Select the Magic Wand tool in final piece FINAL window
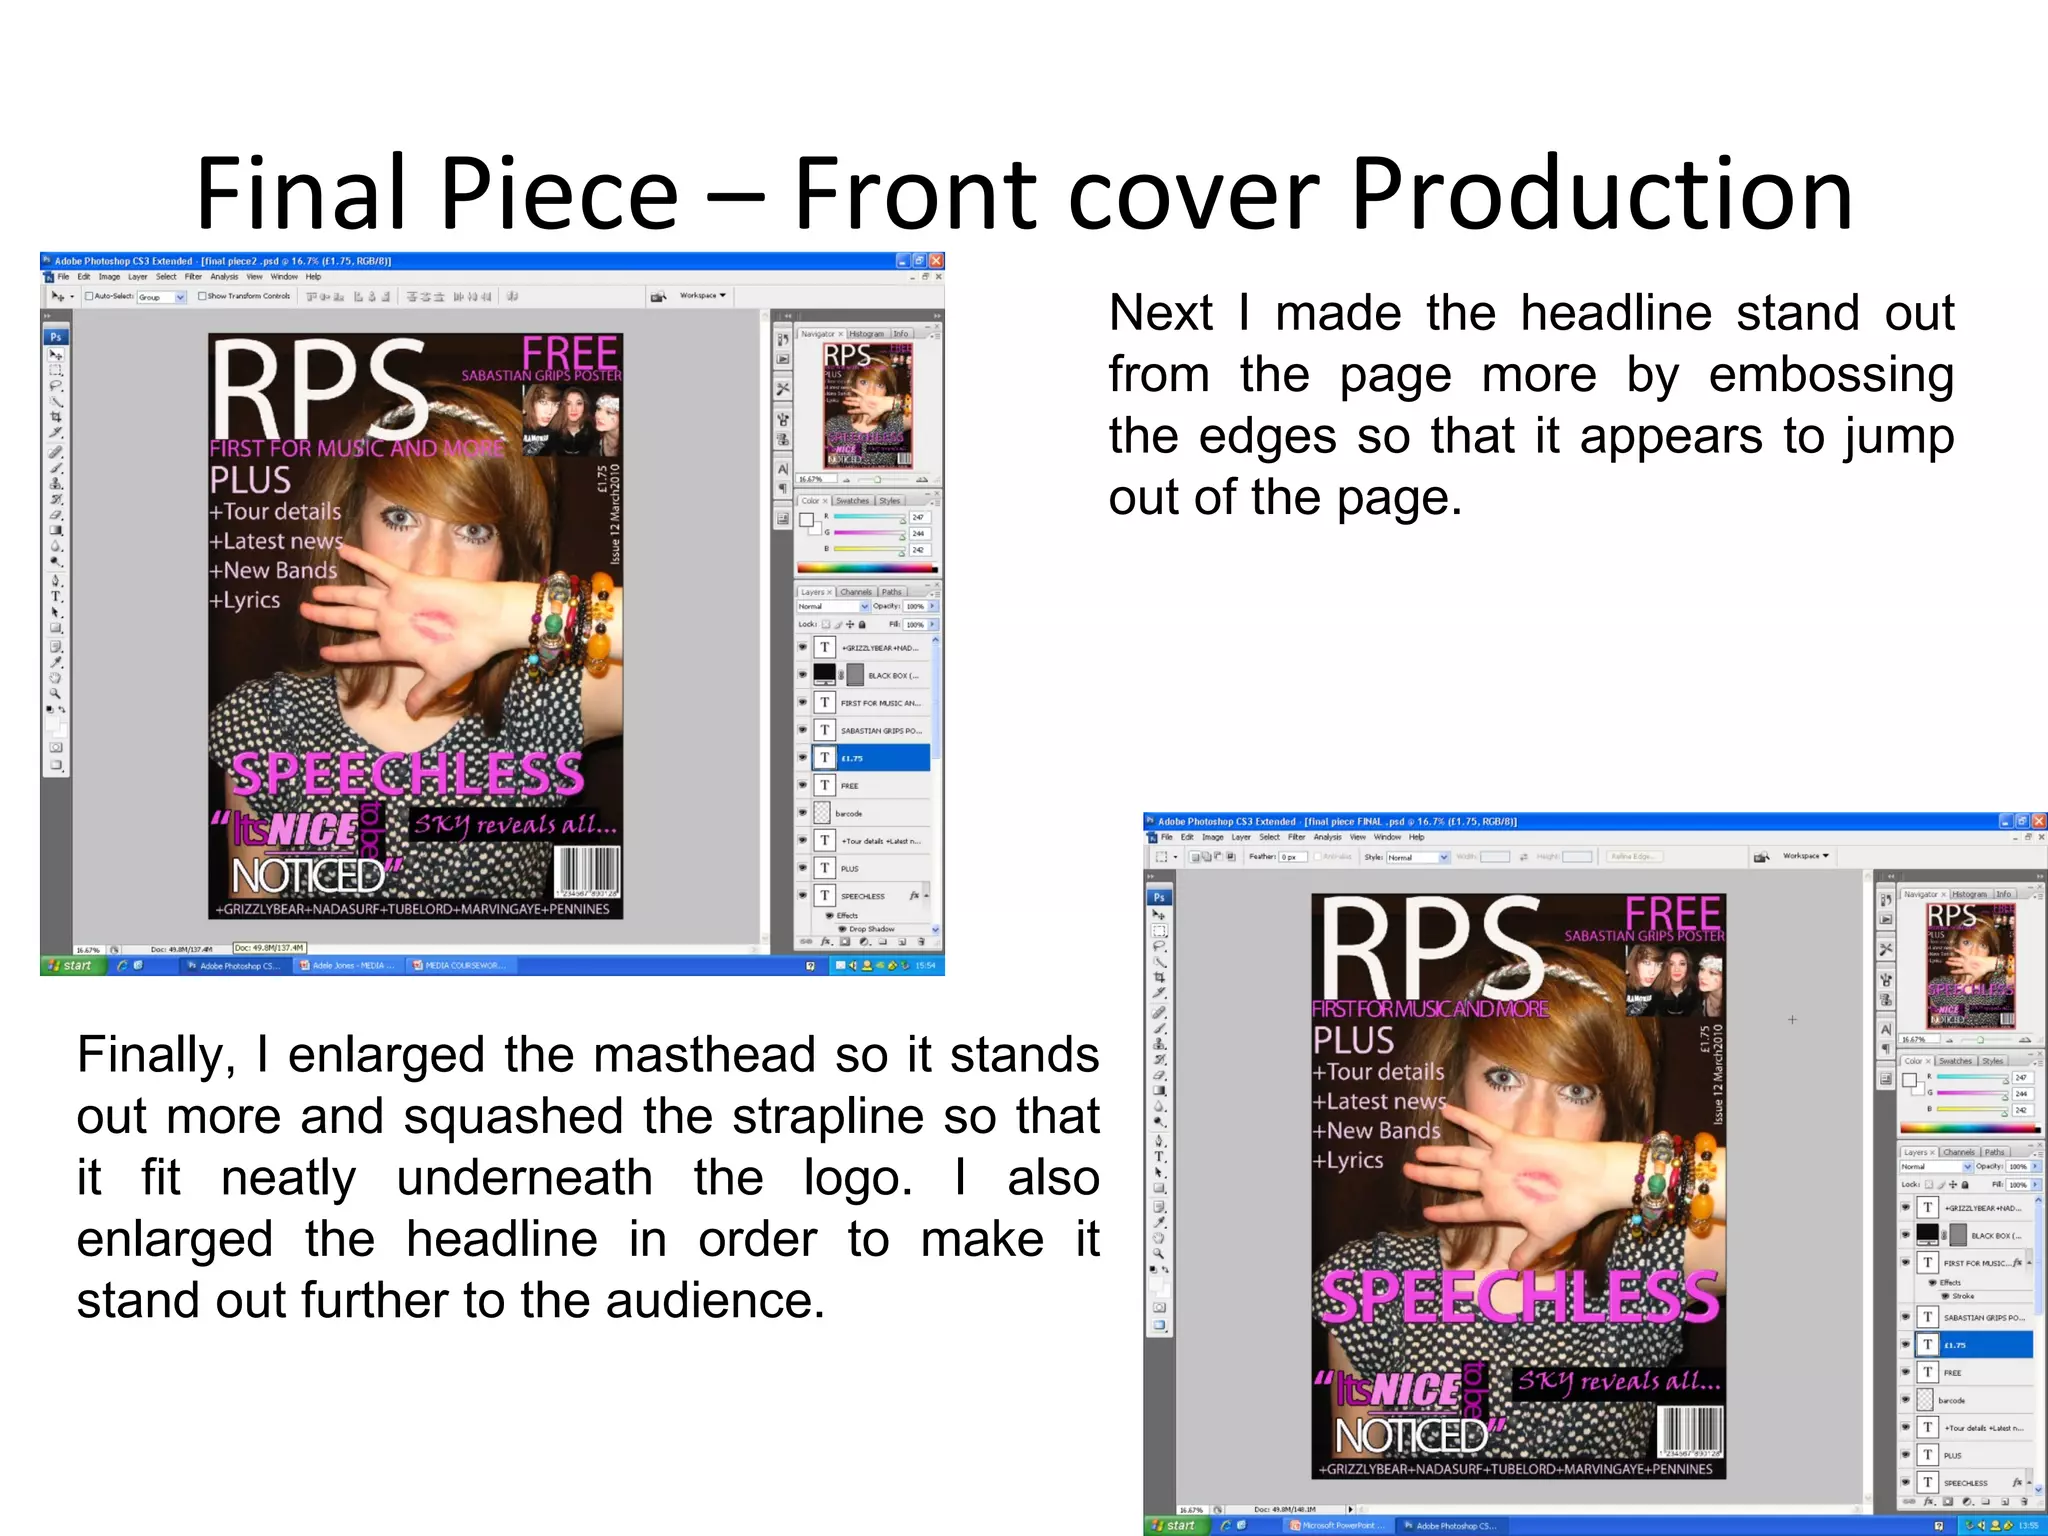 click(x=1159, y=961)
